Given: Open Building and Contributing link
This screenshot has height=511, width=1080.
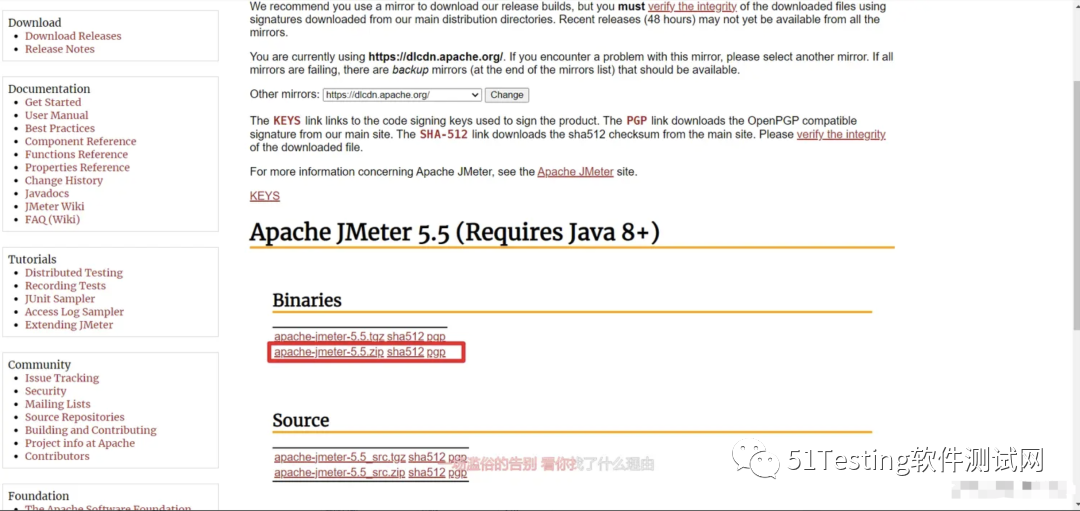Looking at the screenshot, I should [91, 430].
